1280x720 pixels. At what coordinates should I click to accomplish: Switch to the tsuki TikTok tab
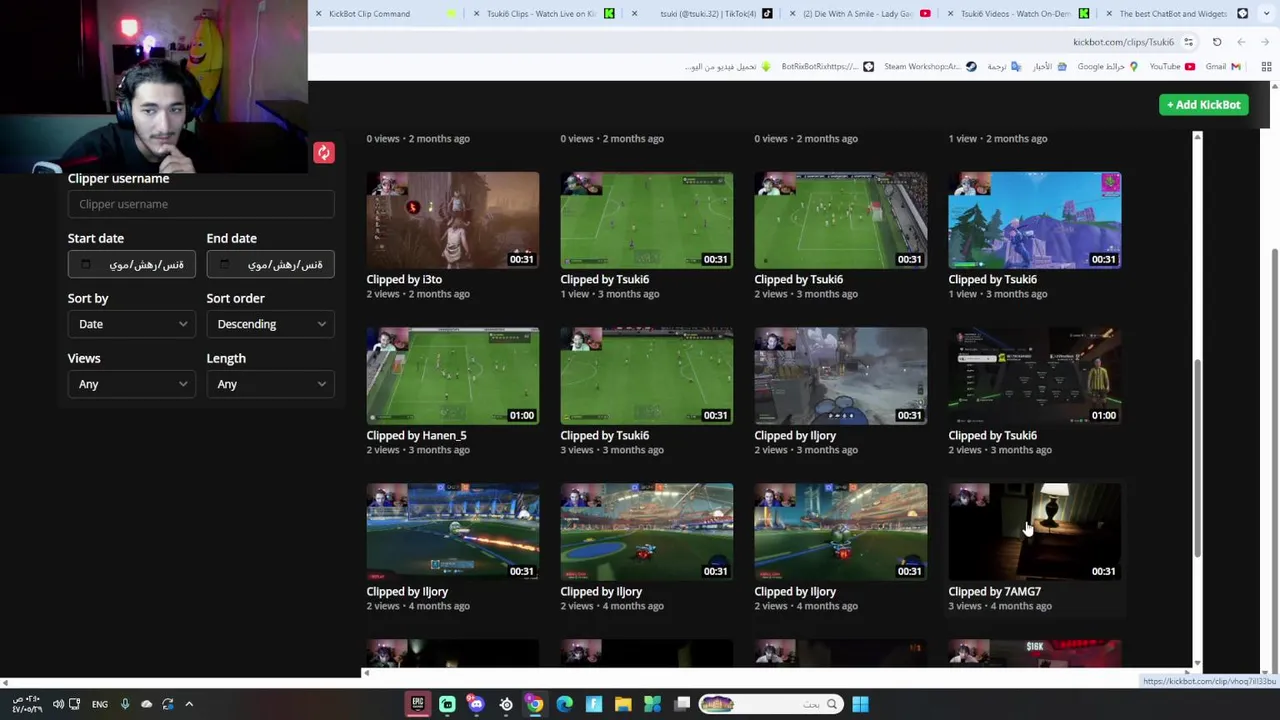703,14
